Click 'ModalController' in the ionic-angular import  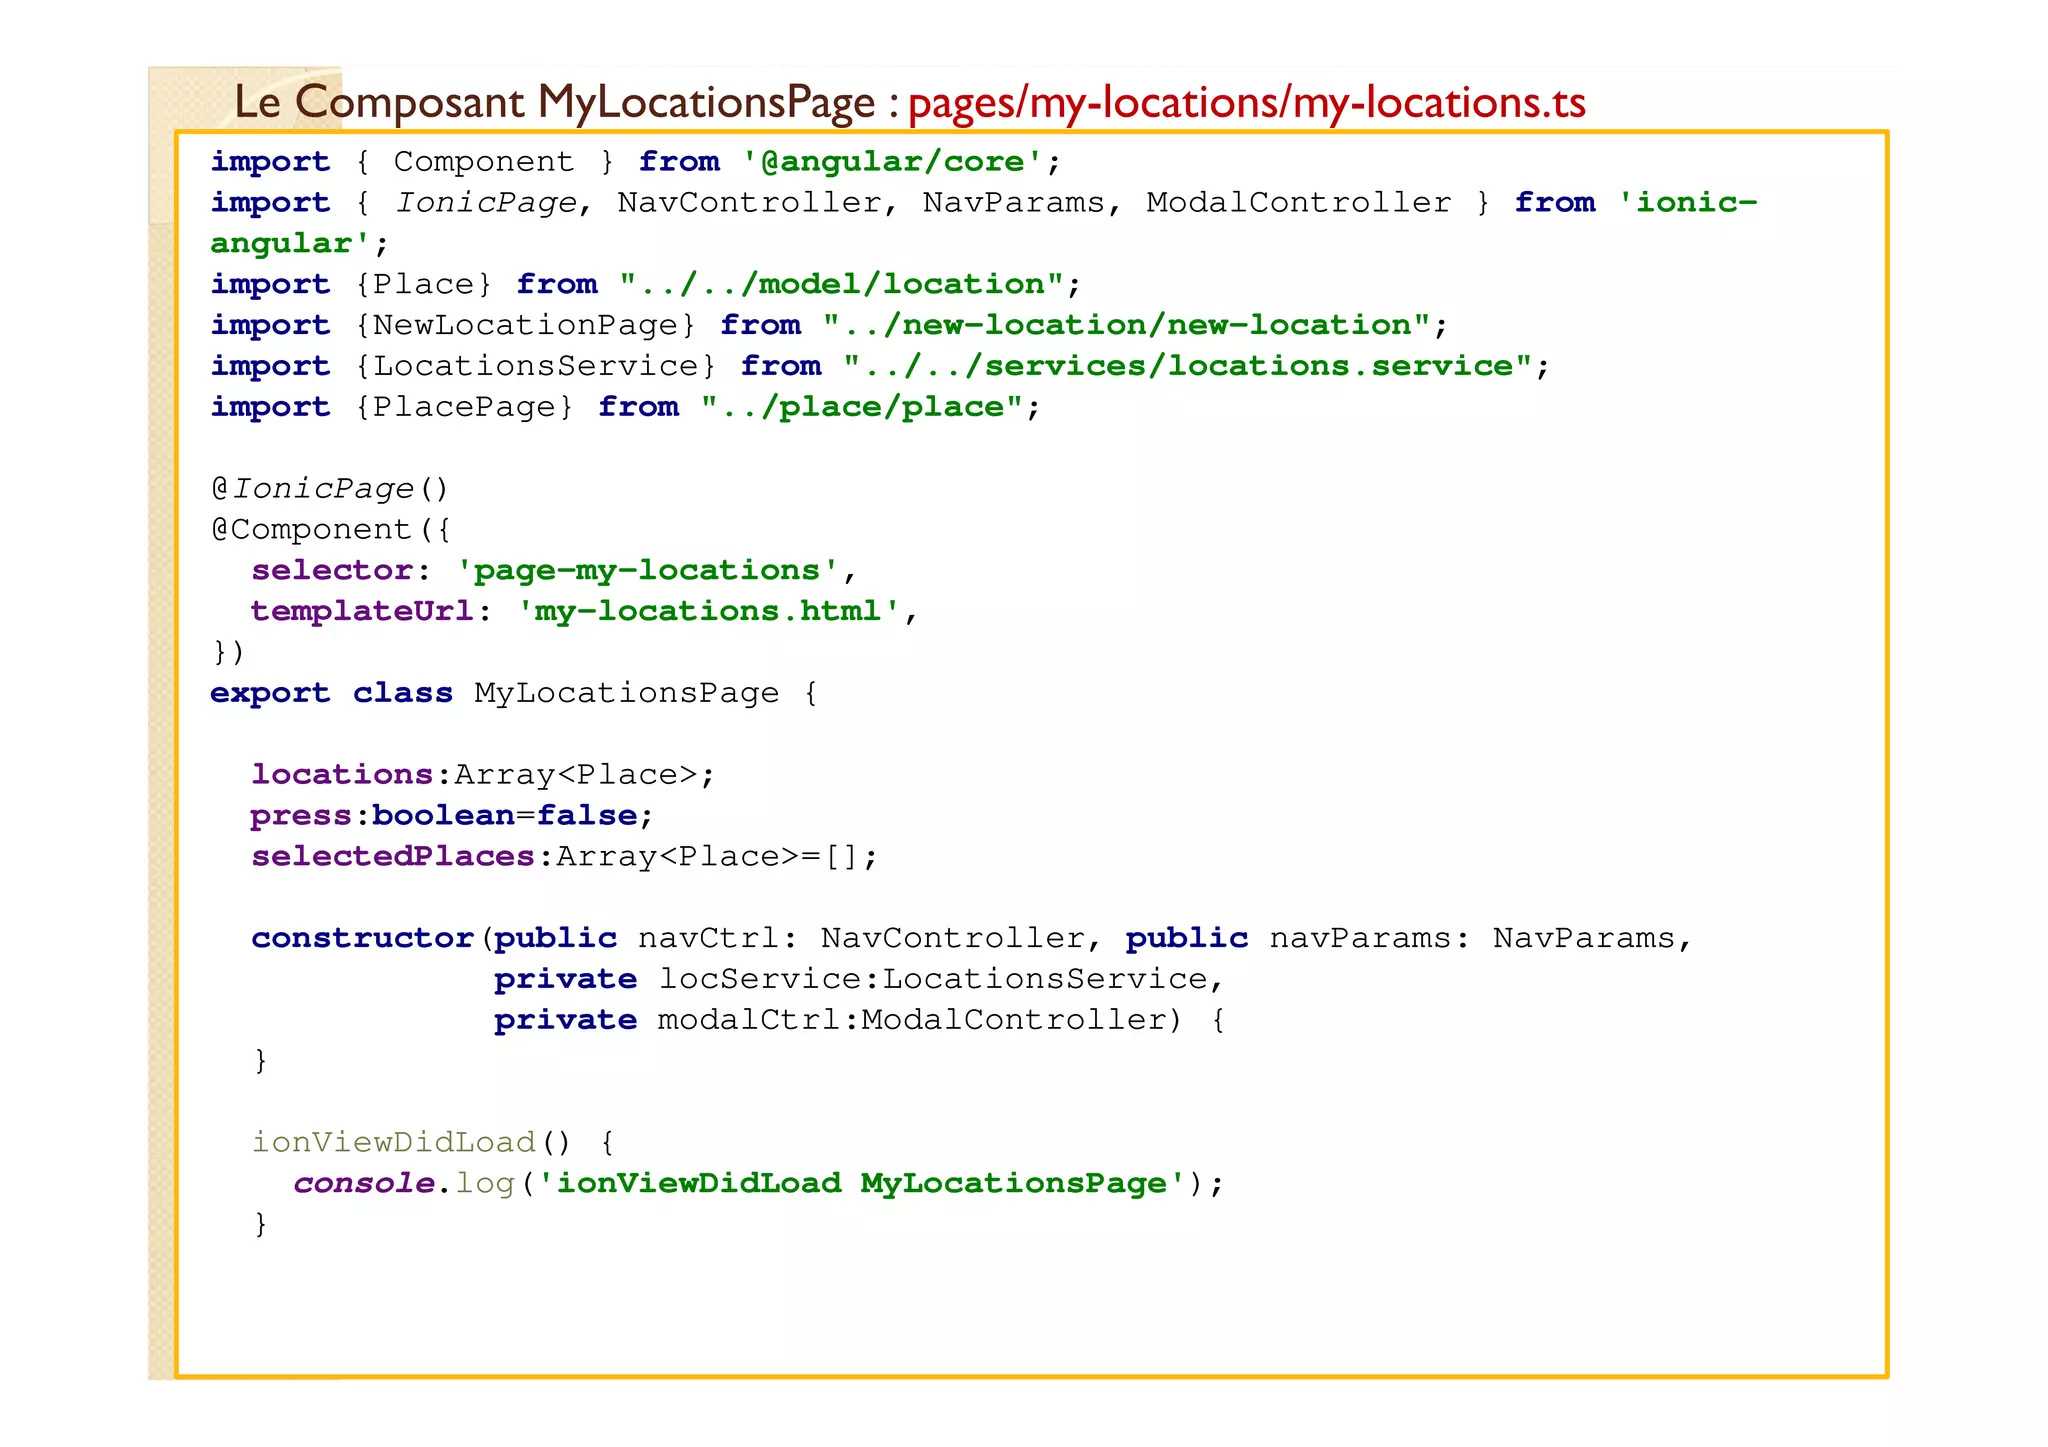[1298, 203]
